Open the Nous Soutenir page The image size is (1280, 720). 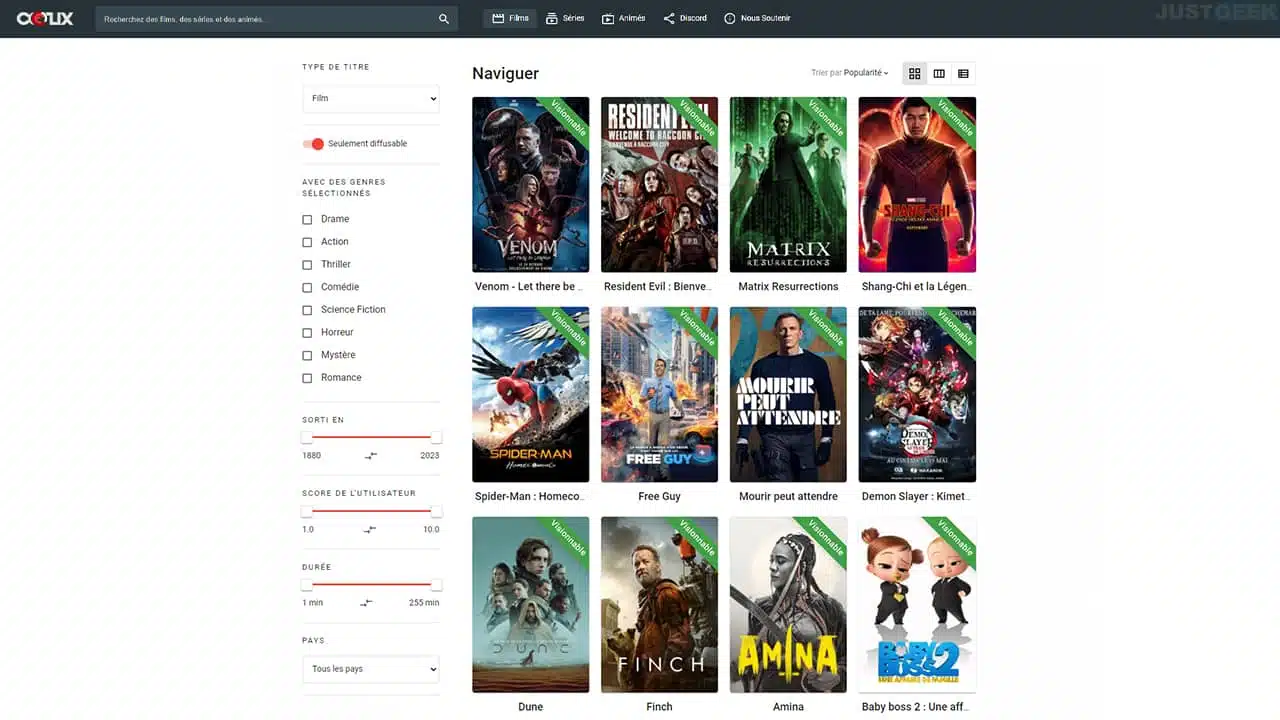point(757,18)
